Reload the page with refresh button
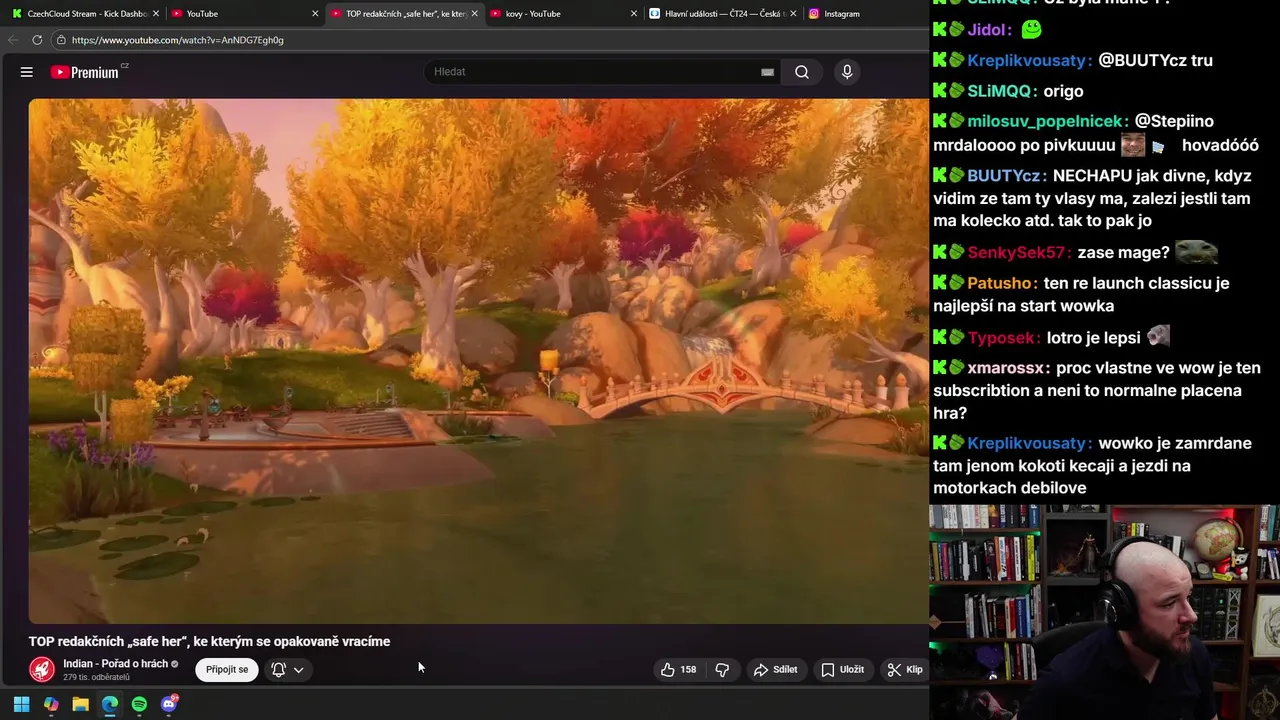Screen dimensions: 1280x720 tap(37, 40)
